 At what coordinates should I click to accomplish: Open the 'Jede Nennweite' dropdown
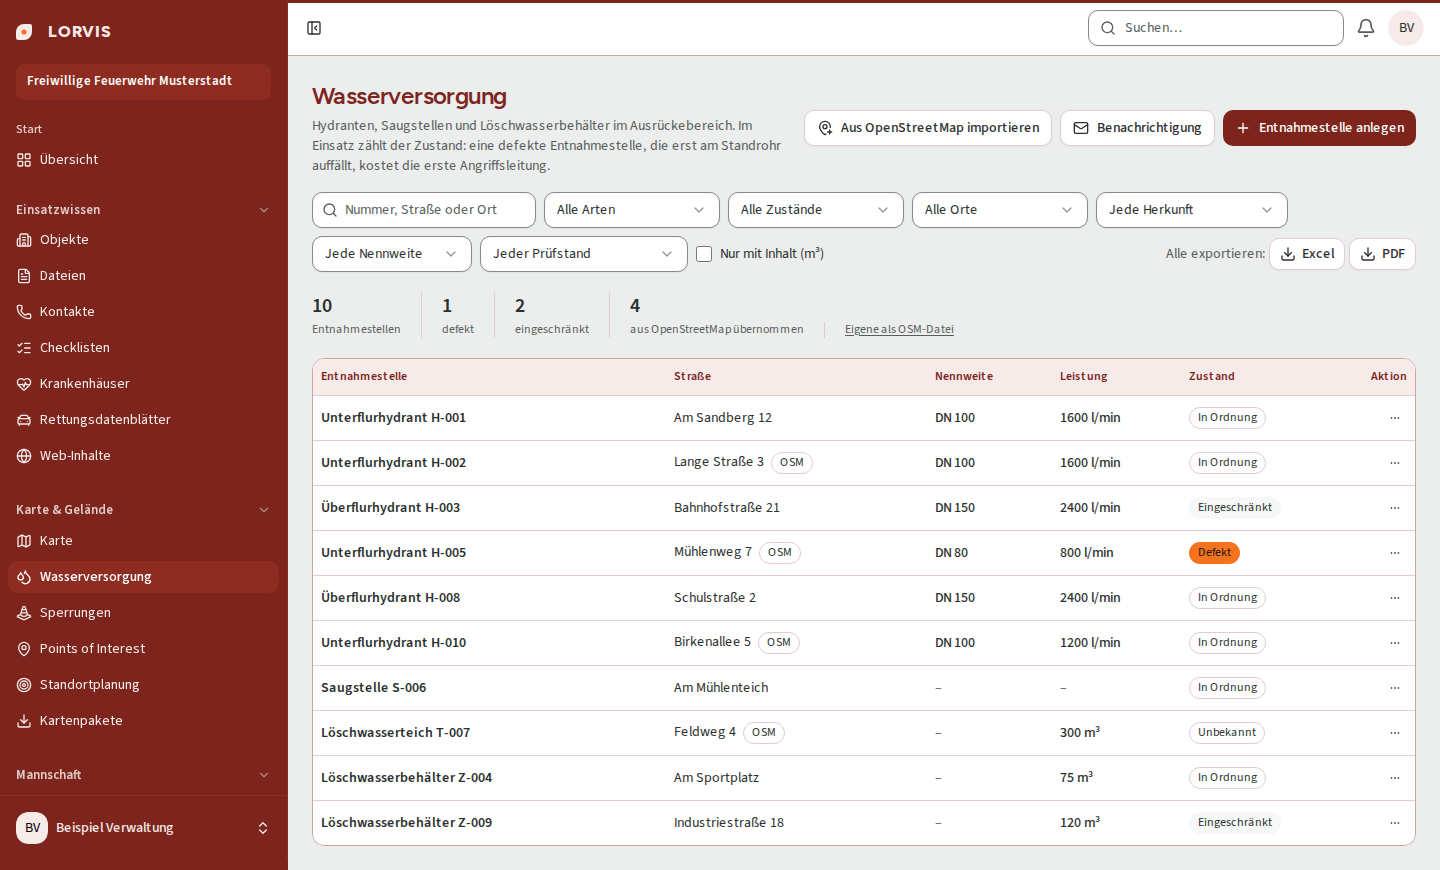click(392, 254)
